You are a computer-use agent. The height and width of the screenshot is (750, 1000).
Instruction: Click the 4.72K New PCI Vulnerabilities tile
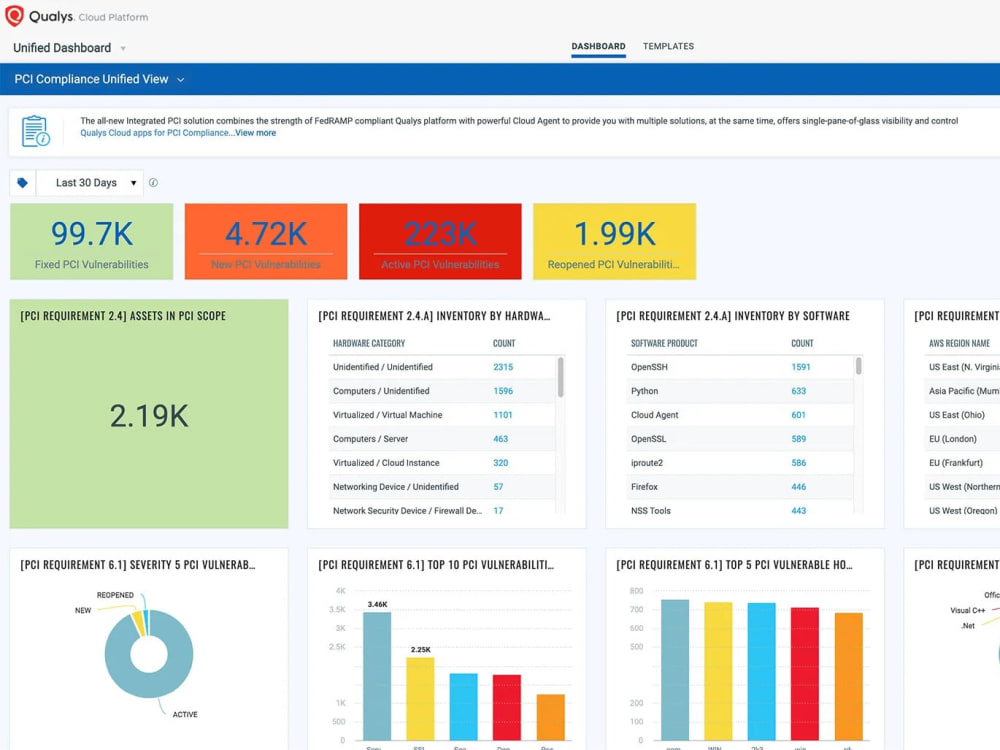point(266,242)
